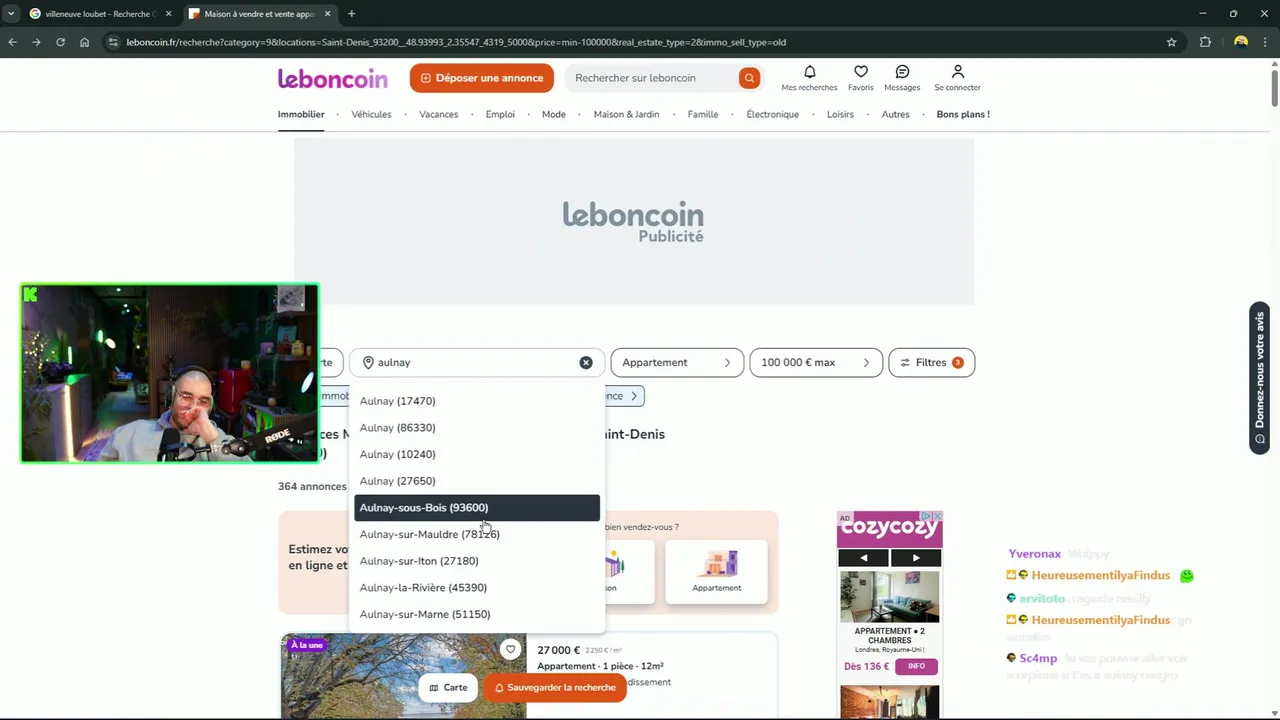Click INFO button in cozycozy ad

pos(916,666)
